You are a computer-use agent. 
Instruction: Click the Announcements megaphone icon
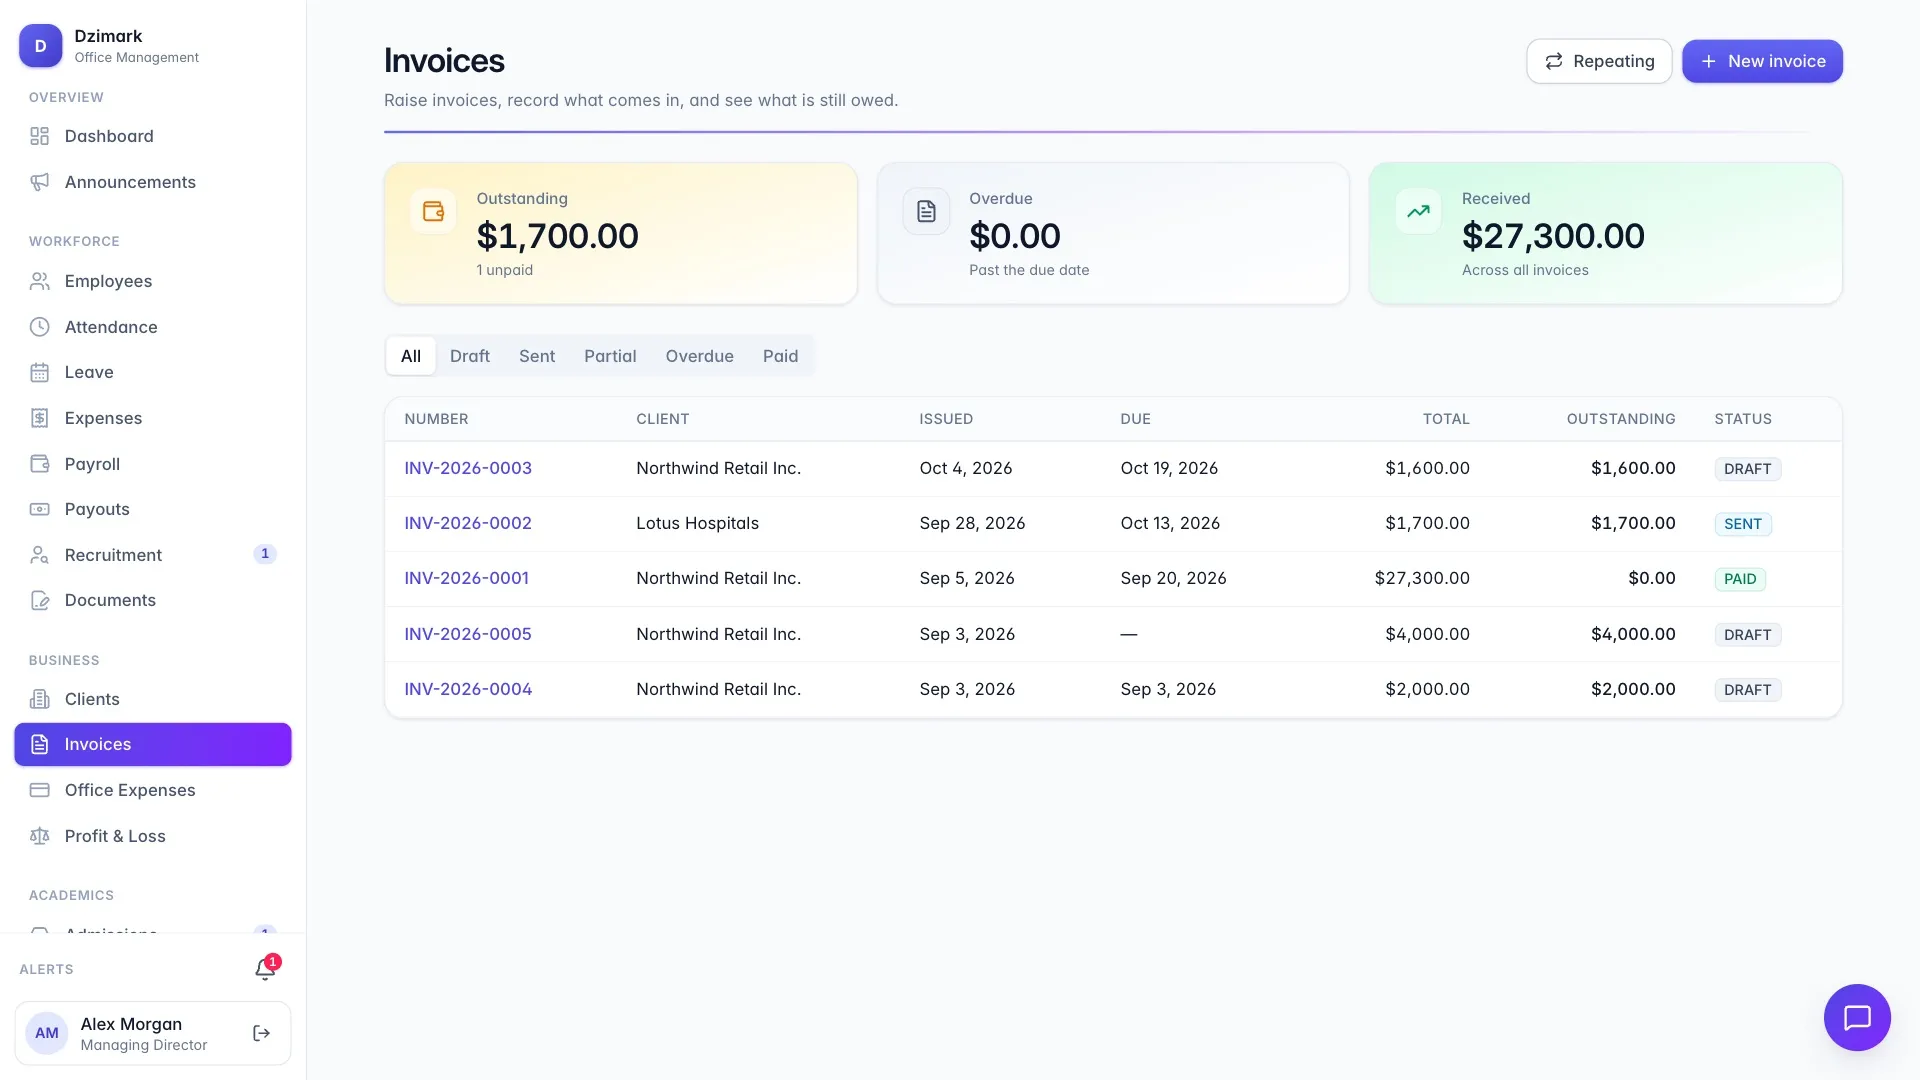pyautogui.click(x=40, y=182)
